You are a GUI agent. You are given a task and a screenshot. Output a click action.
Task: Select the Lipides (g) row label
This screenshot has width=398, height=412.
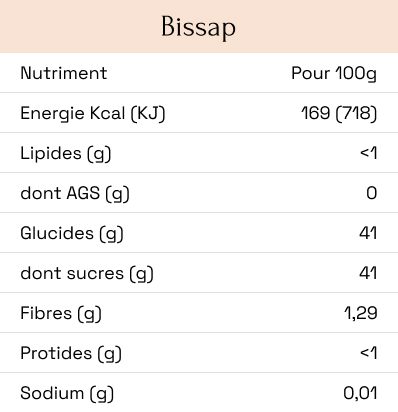tap(66, 154)
